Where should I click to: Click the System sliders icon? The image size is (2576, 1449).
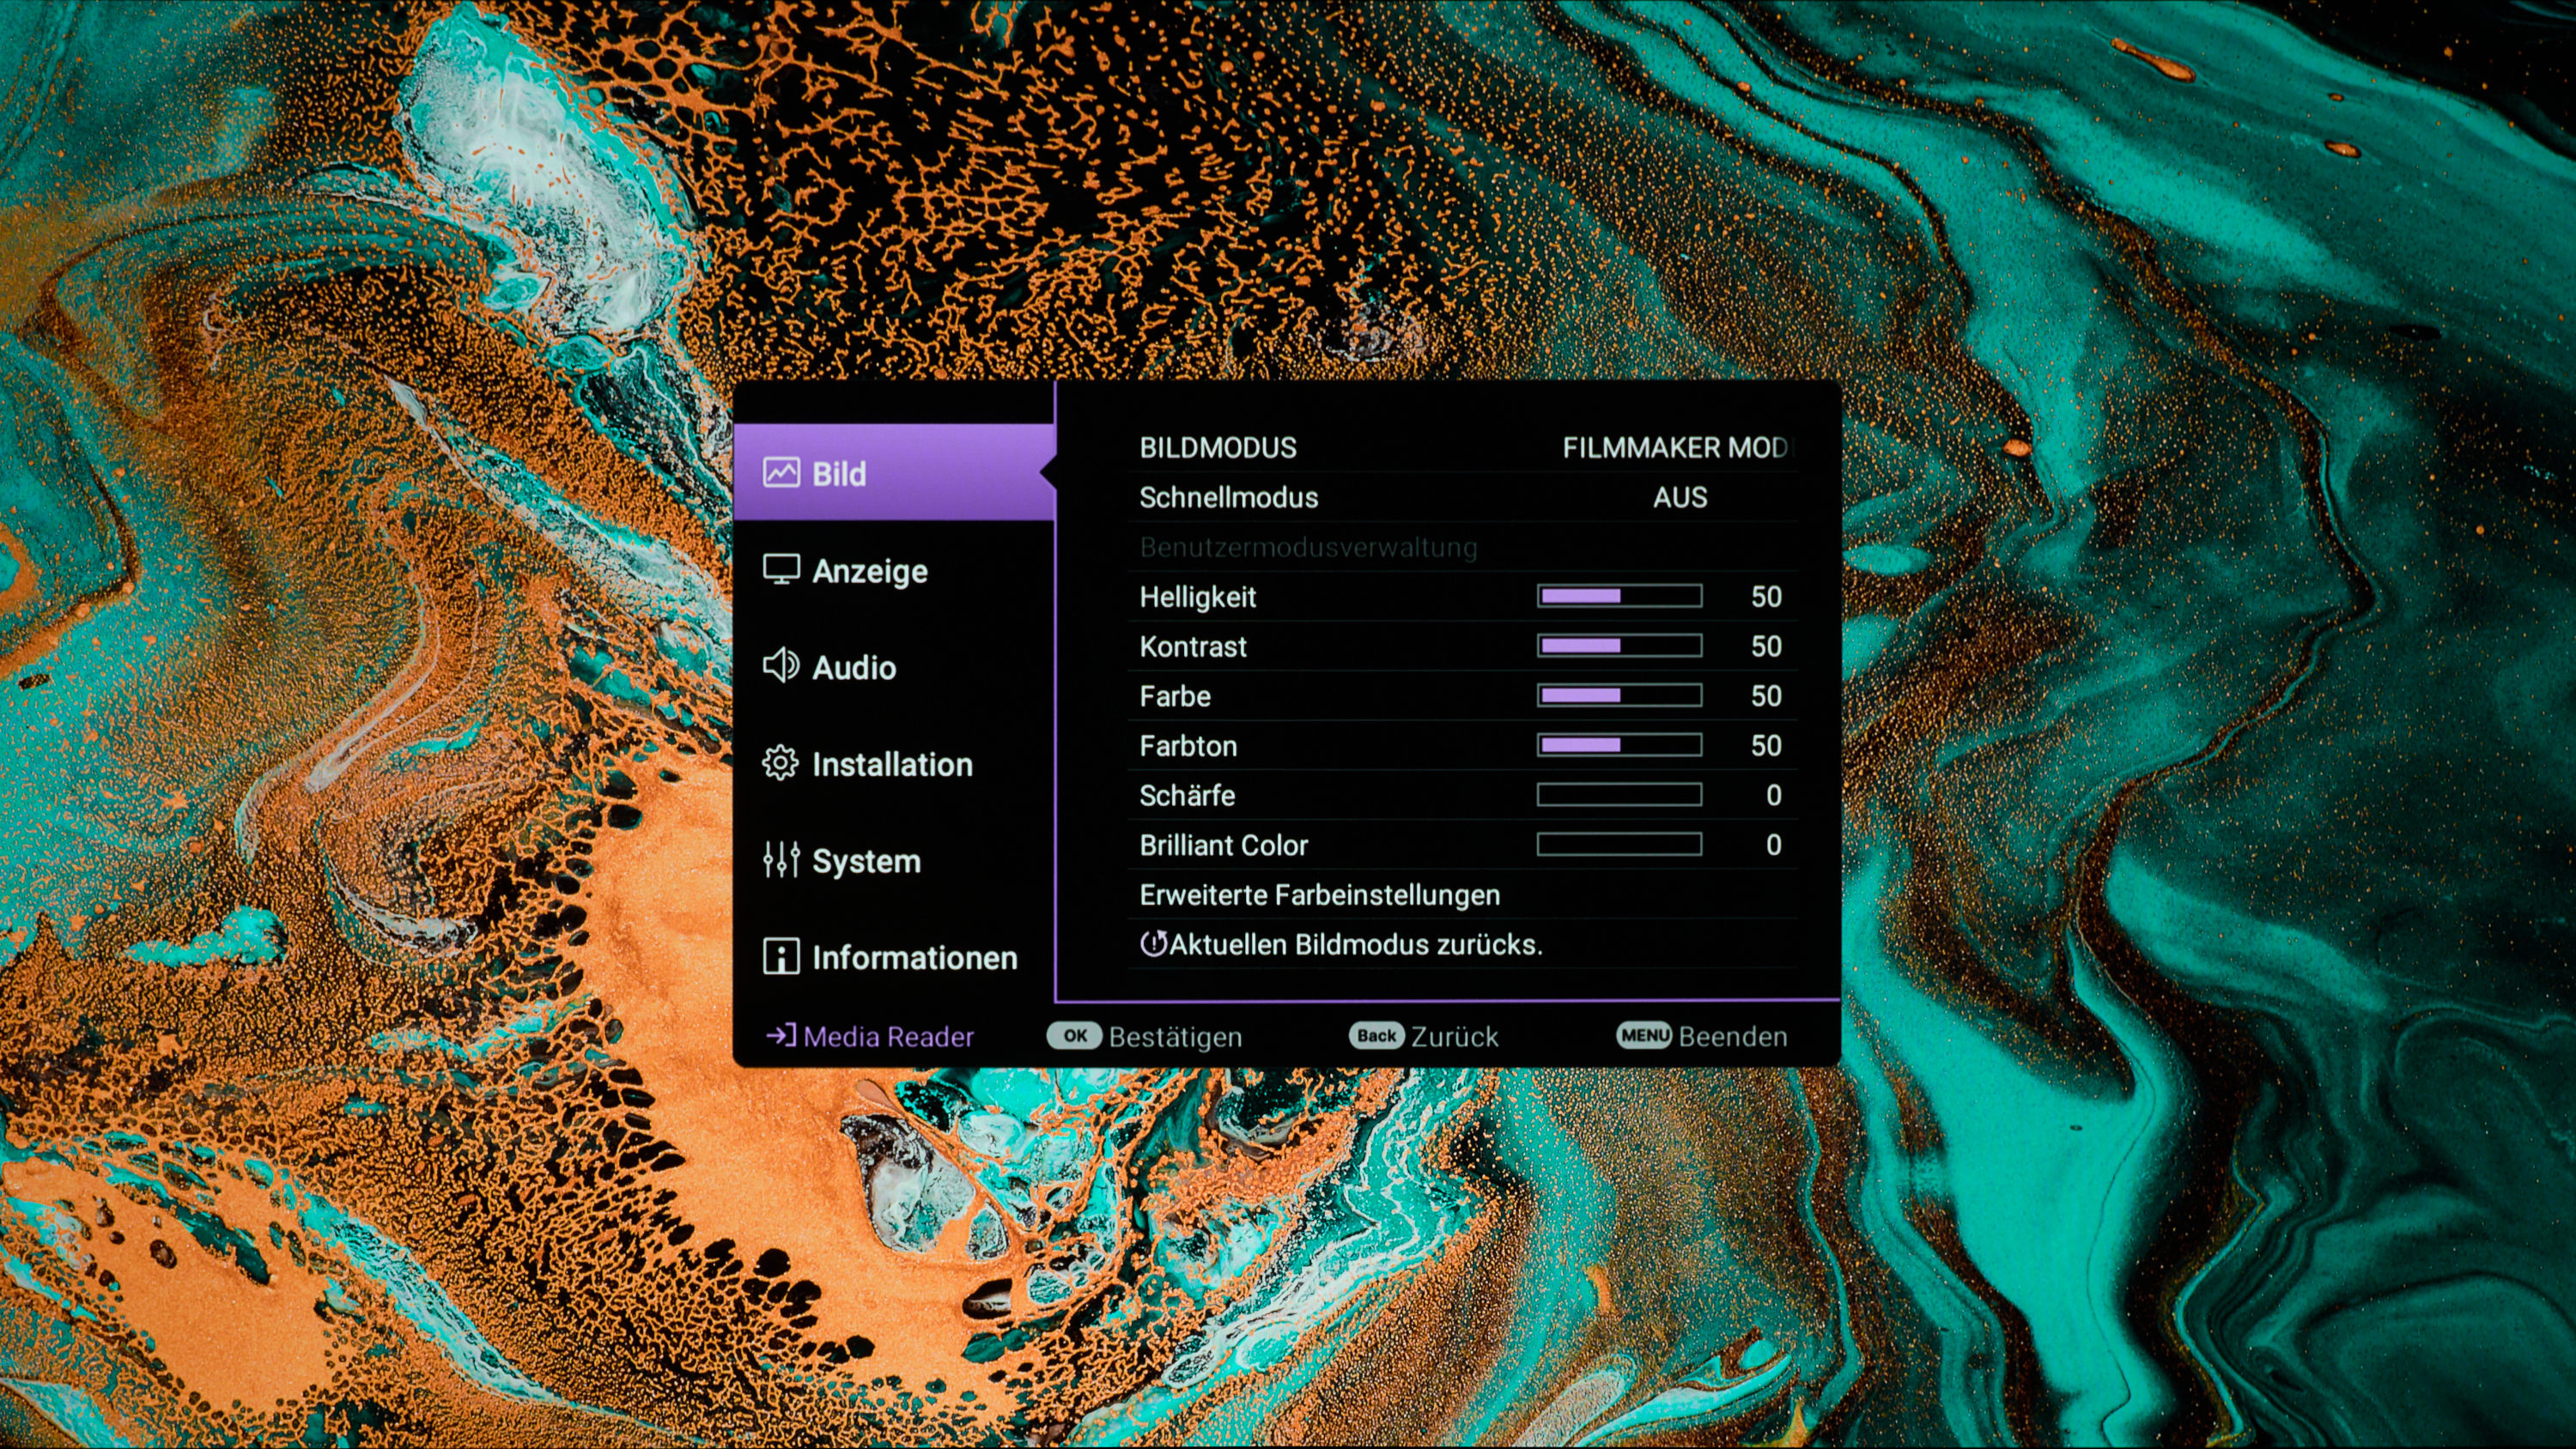pyautogui.click(x=781, y=860)
